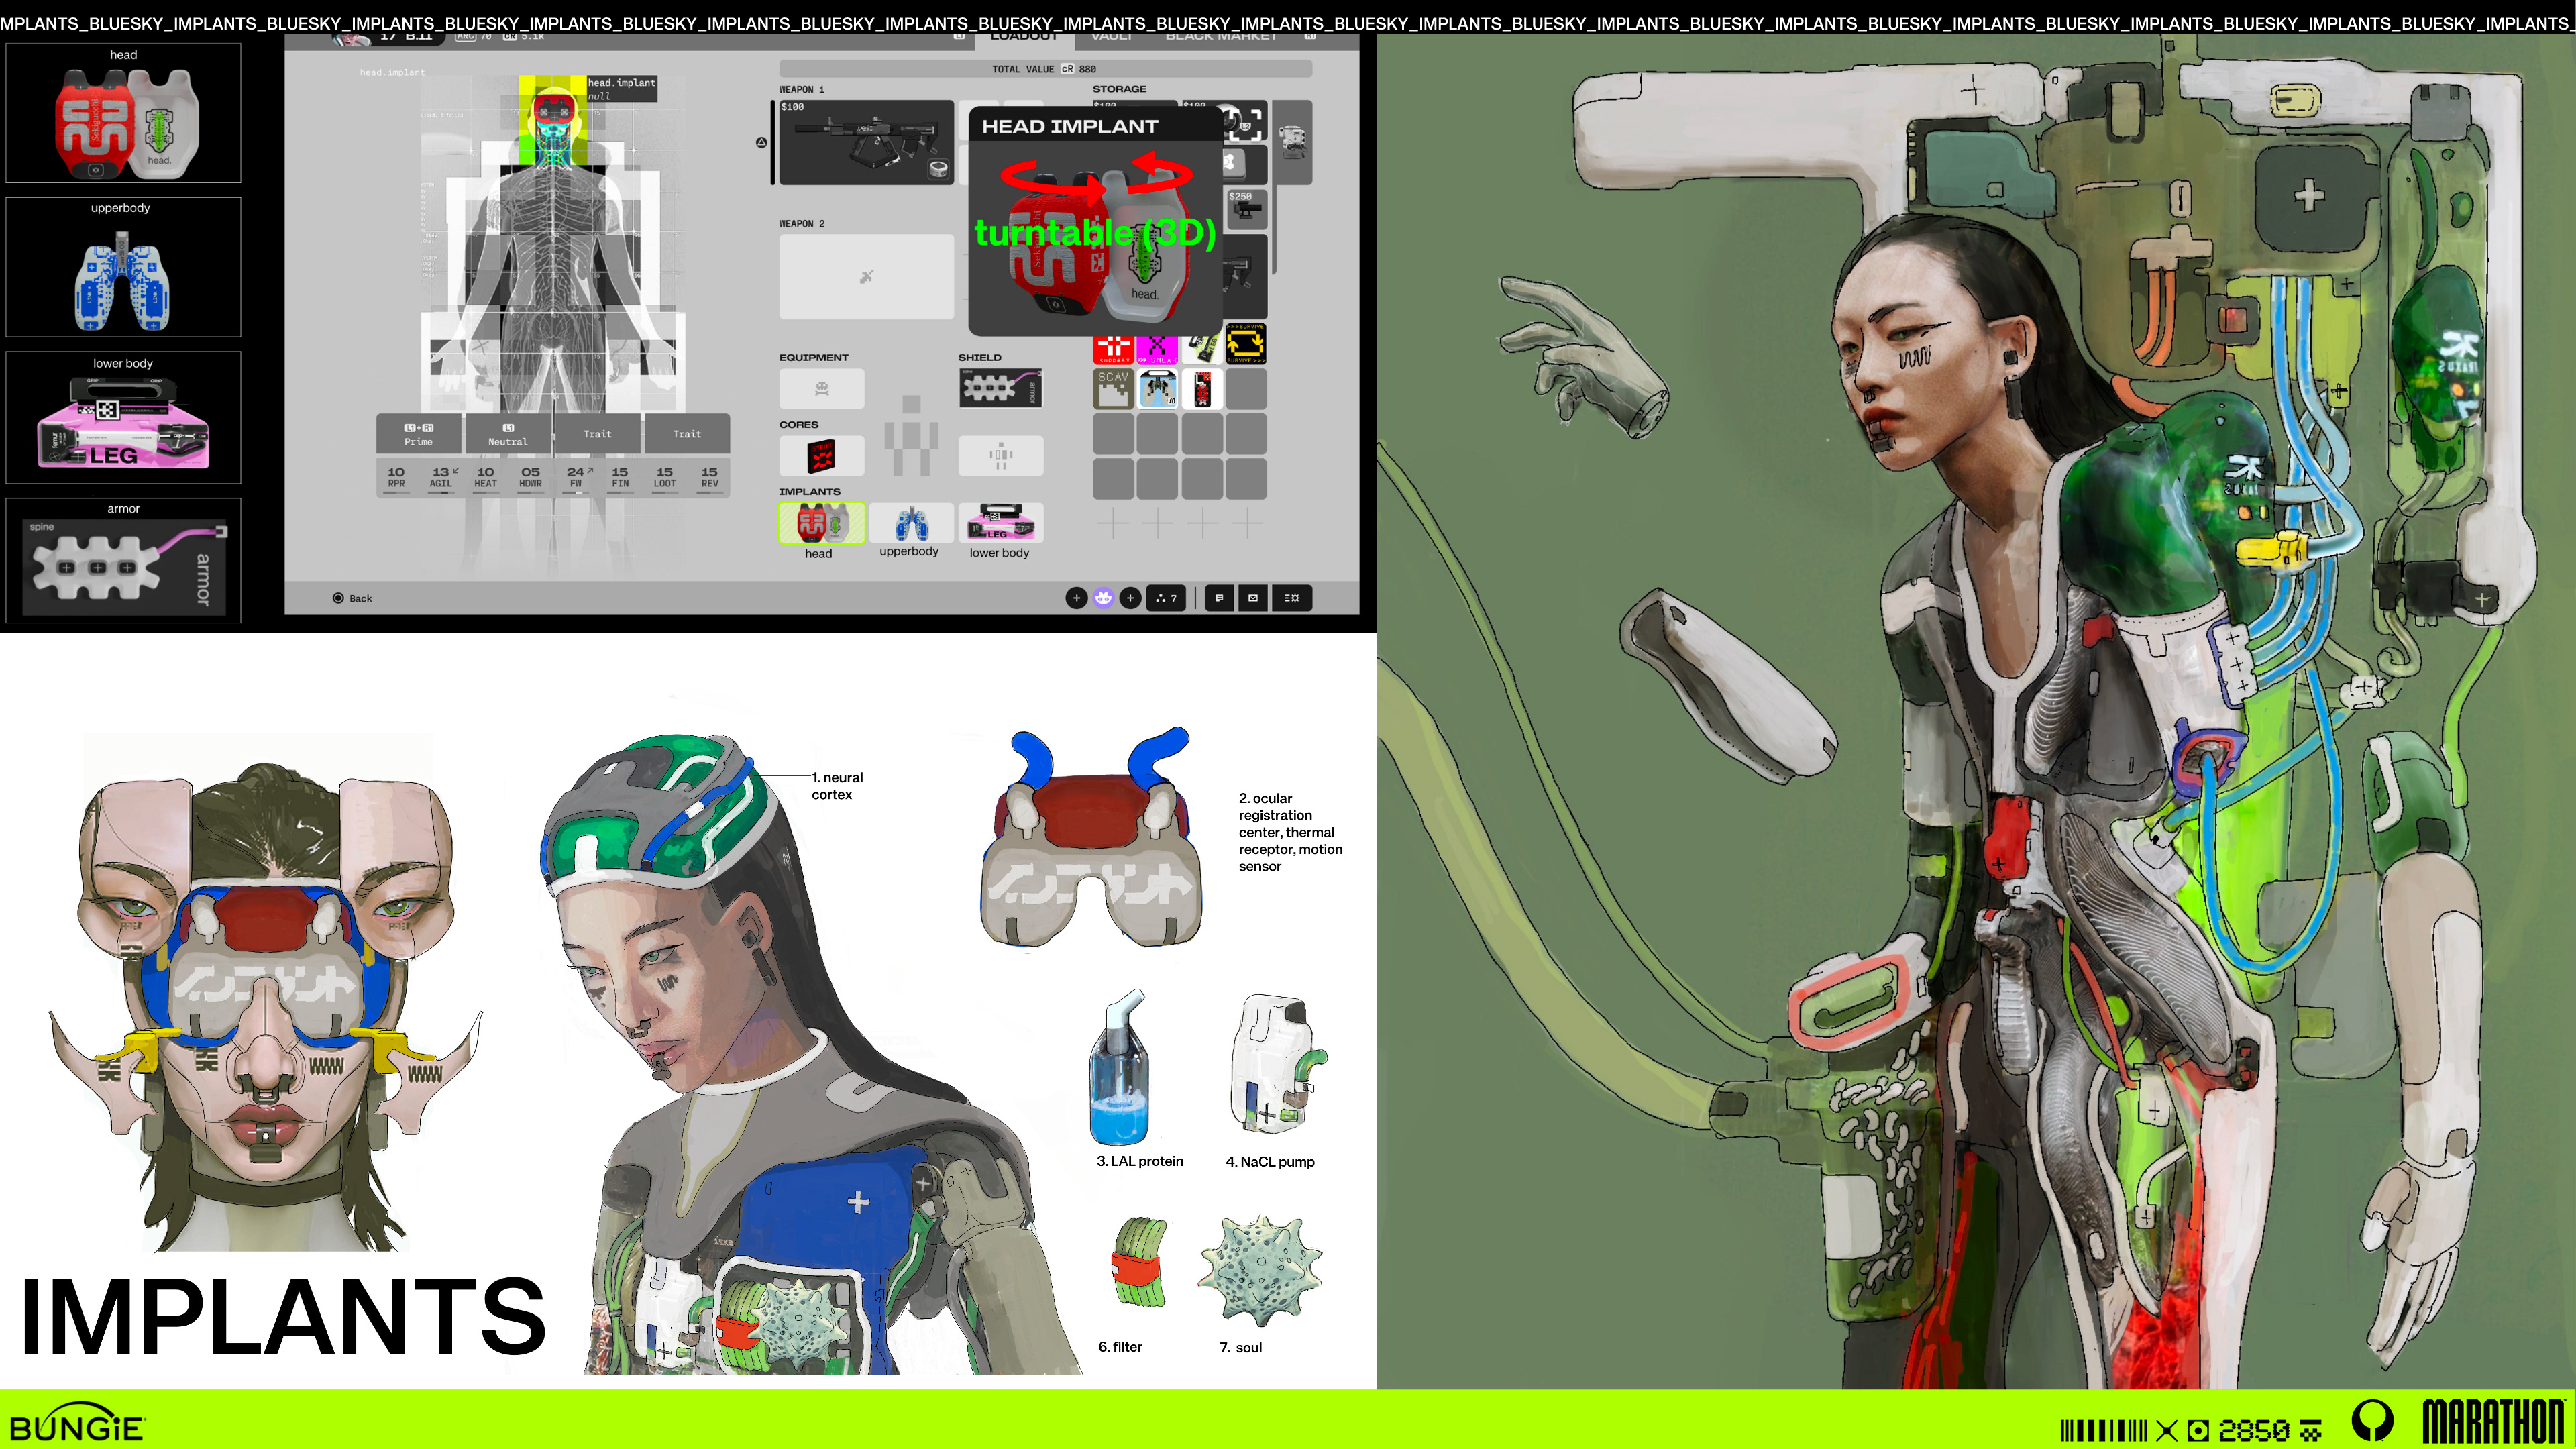This screenshot has width=2576, height=1449.
Task: Select the Weapon 1 rifle slot
Action: coord(866,142)
